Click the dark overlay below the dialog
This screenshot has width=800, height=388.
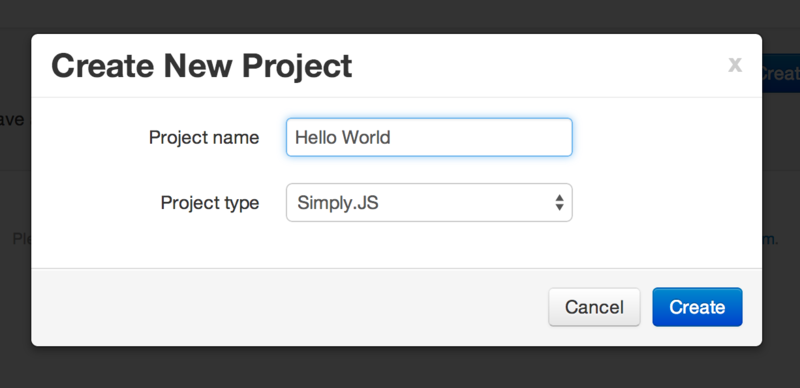click(x=398, y=368)
